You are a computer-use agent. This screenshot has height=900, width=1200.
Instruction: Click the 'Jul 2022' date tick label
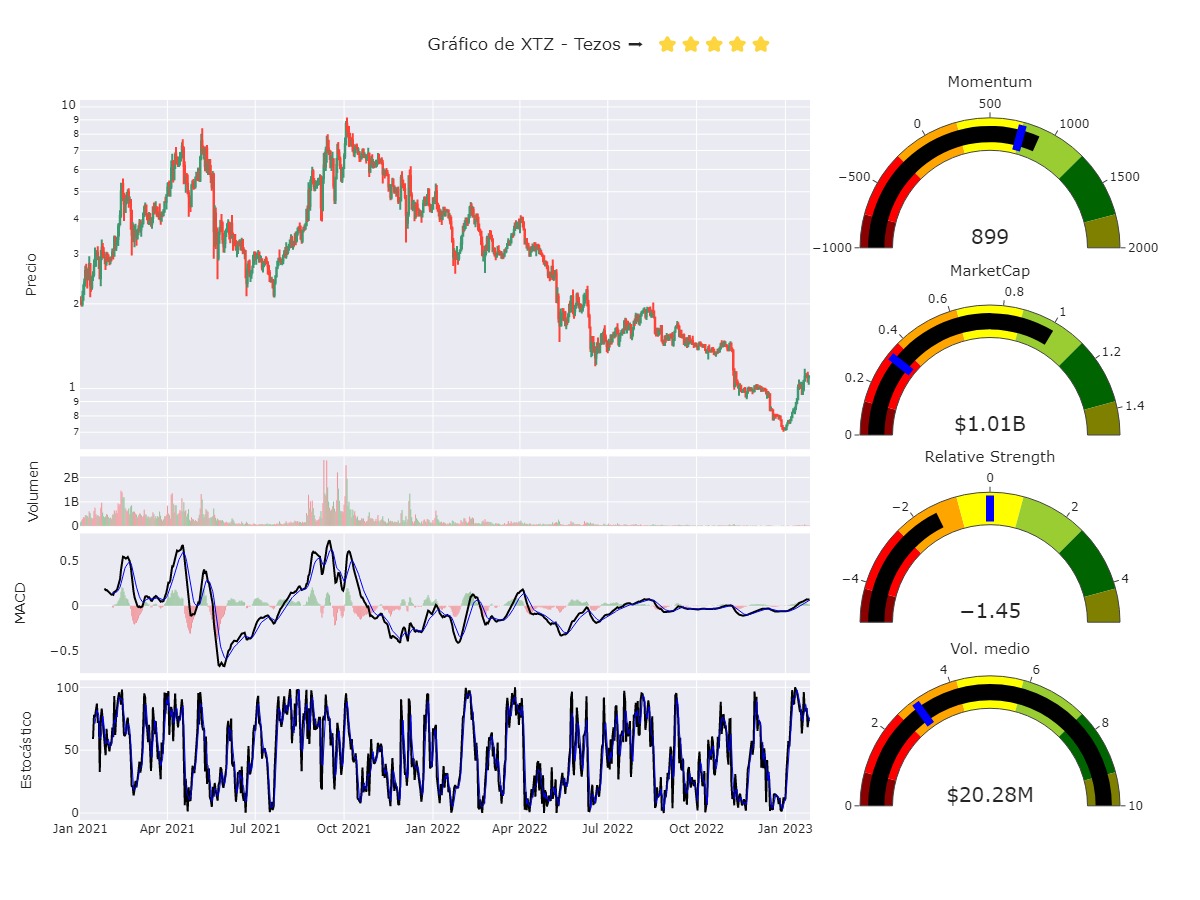[x=608, y=829]
